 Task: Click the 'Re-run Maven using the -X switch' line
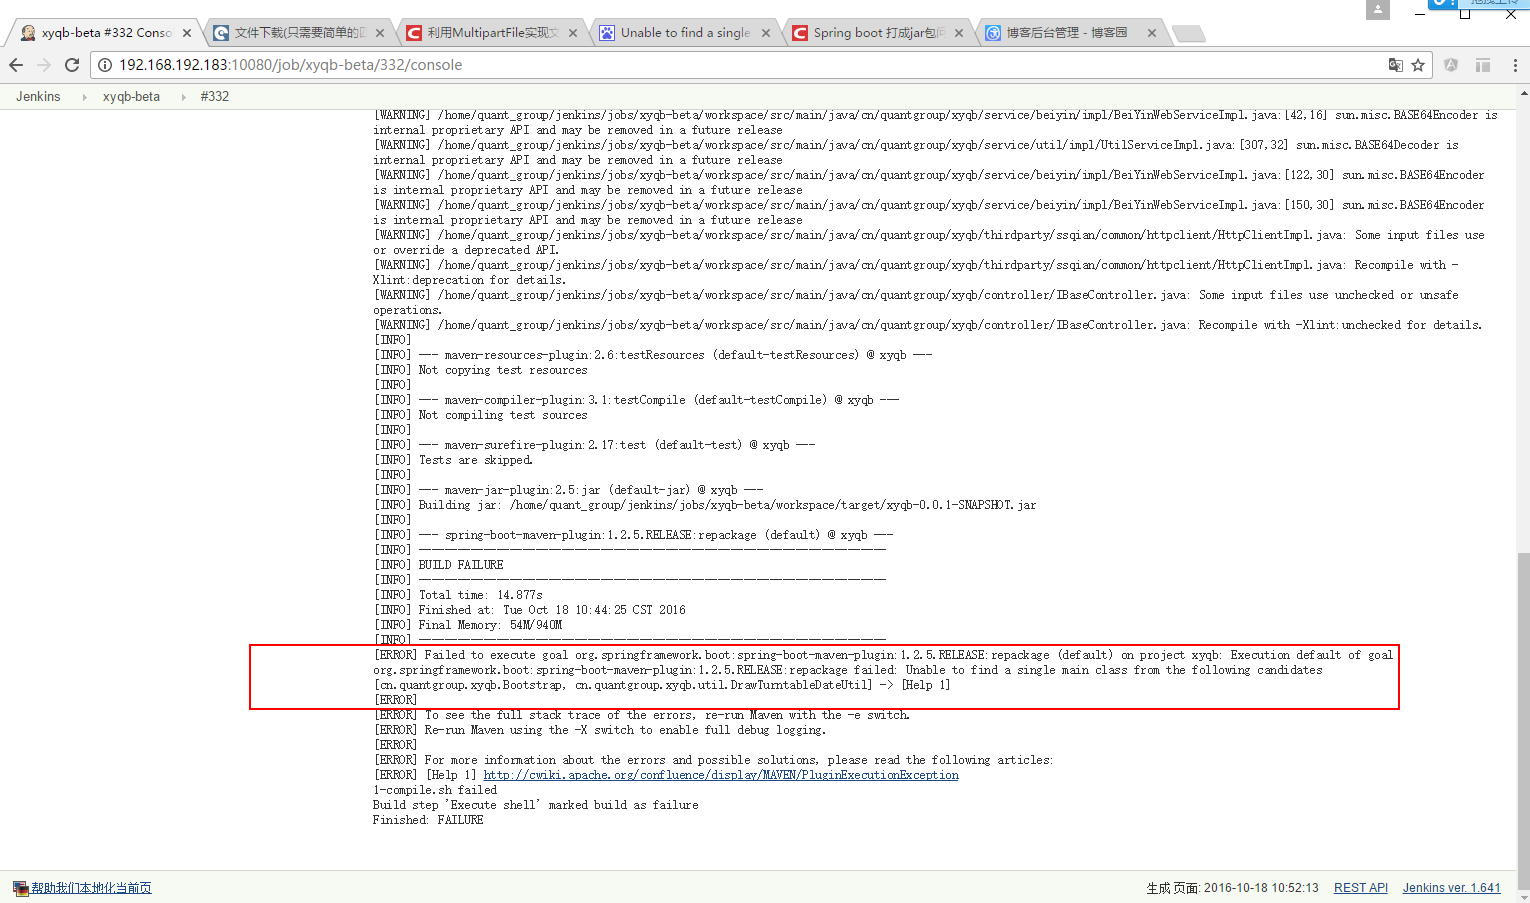(600, 730)
